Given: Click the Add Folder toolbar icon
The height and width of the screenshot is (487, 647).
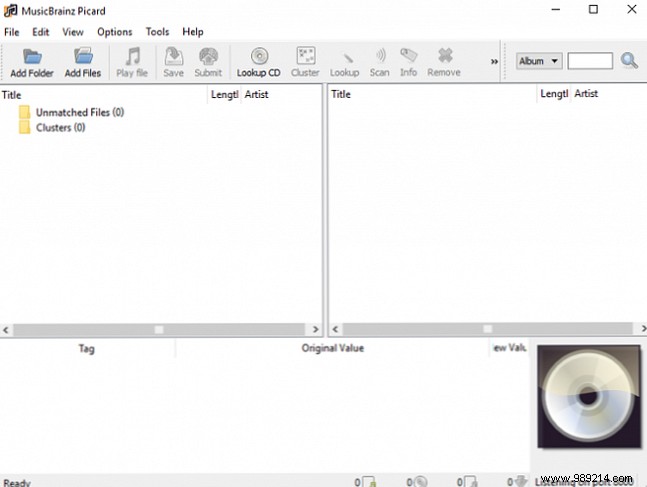Looking at the screenshot, I should click(x=32, y=57).
